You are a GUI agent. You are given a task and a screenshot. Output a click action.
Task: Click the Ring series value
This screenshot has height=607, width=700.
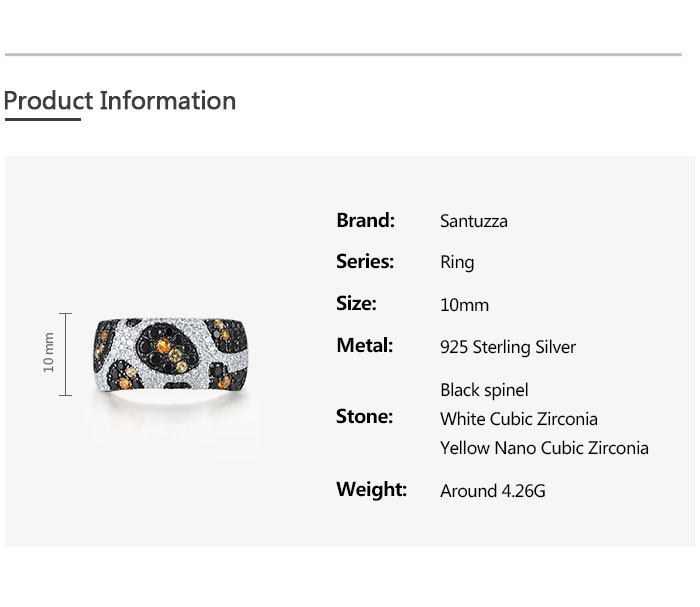456,263
